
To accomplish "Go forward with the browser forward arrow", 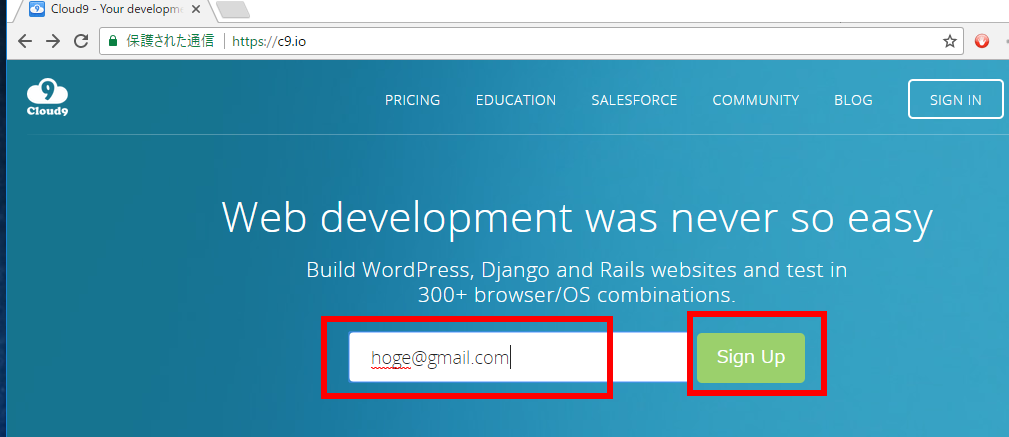I will (x=53, y=41).
